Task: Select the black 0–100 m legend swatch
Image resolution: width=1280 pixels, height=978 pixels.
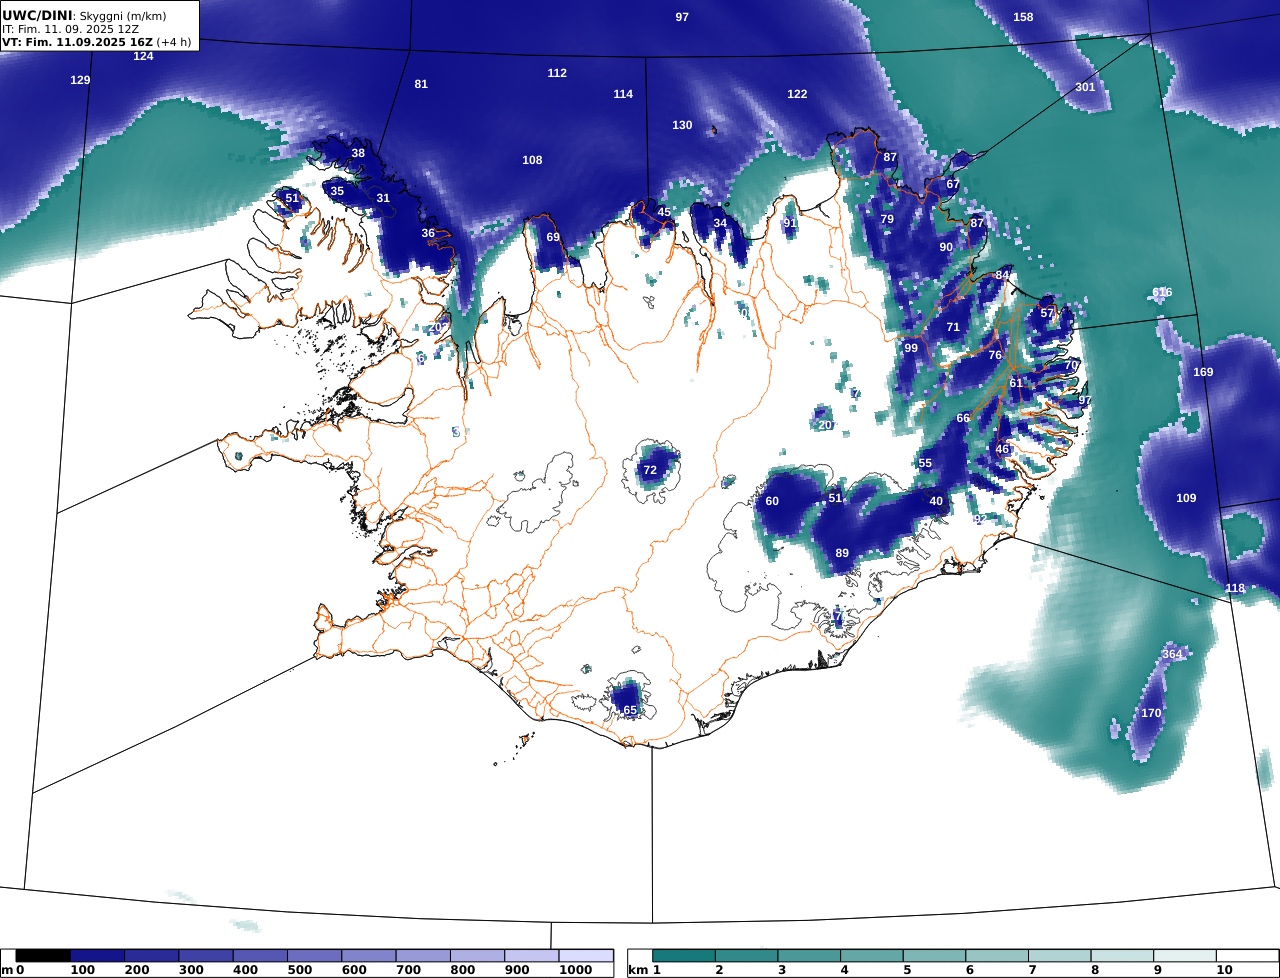Action: [43, 956]
